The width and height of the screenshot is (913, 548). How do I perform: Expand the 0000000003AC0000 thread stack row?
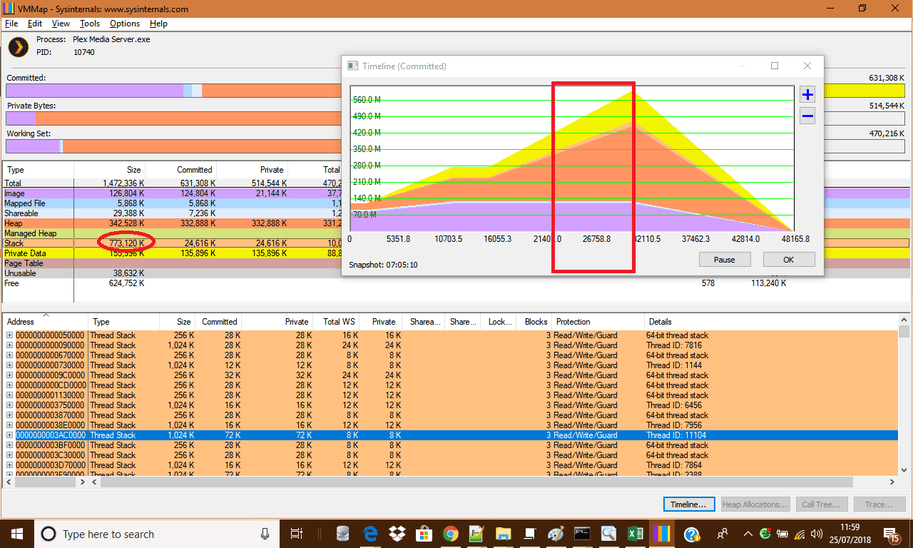click(10, 436)
